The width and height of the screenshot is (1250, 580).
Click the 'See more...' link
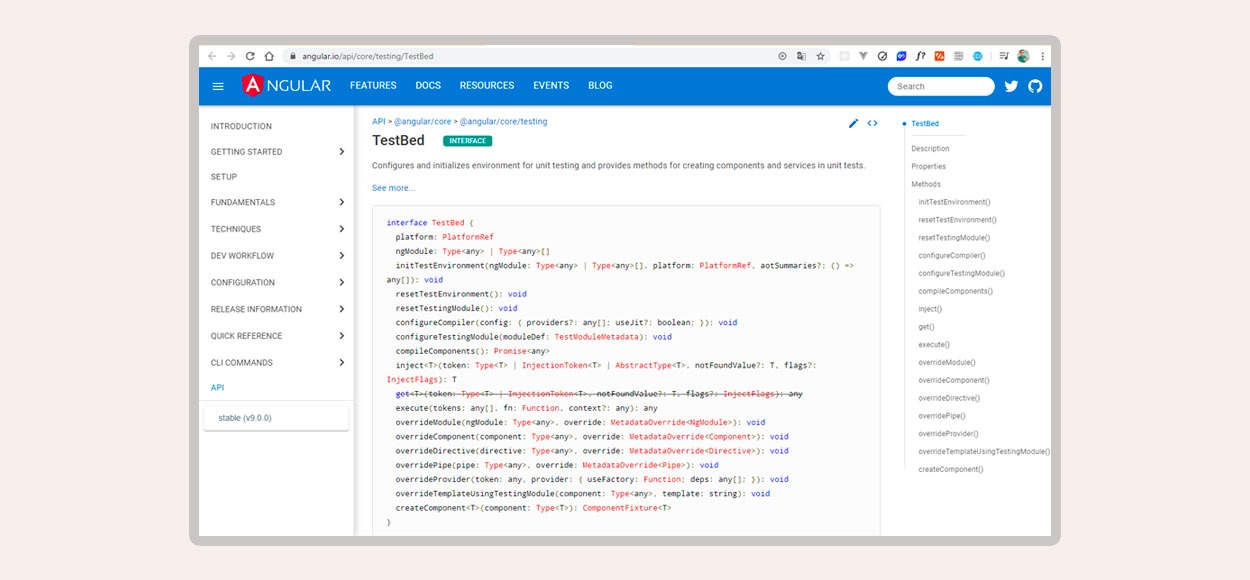[x=393, y=188]
